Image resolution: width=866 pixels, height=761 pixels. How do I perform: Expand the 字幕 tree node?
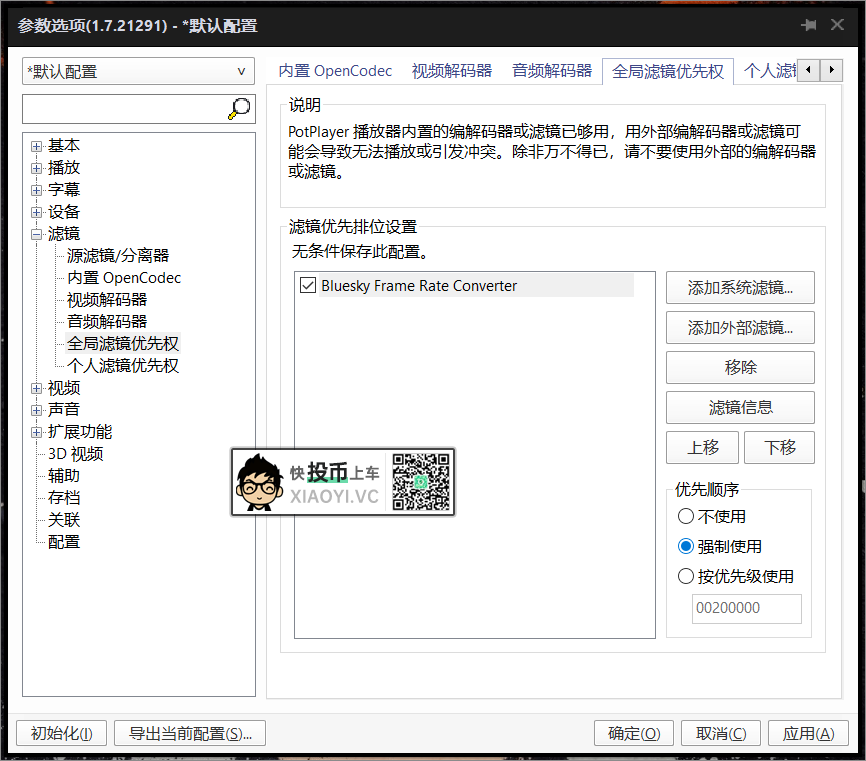coord(36,190)
